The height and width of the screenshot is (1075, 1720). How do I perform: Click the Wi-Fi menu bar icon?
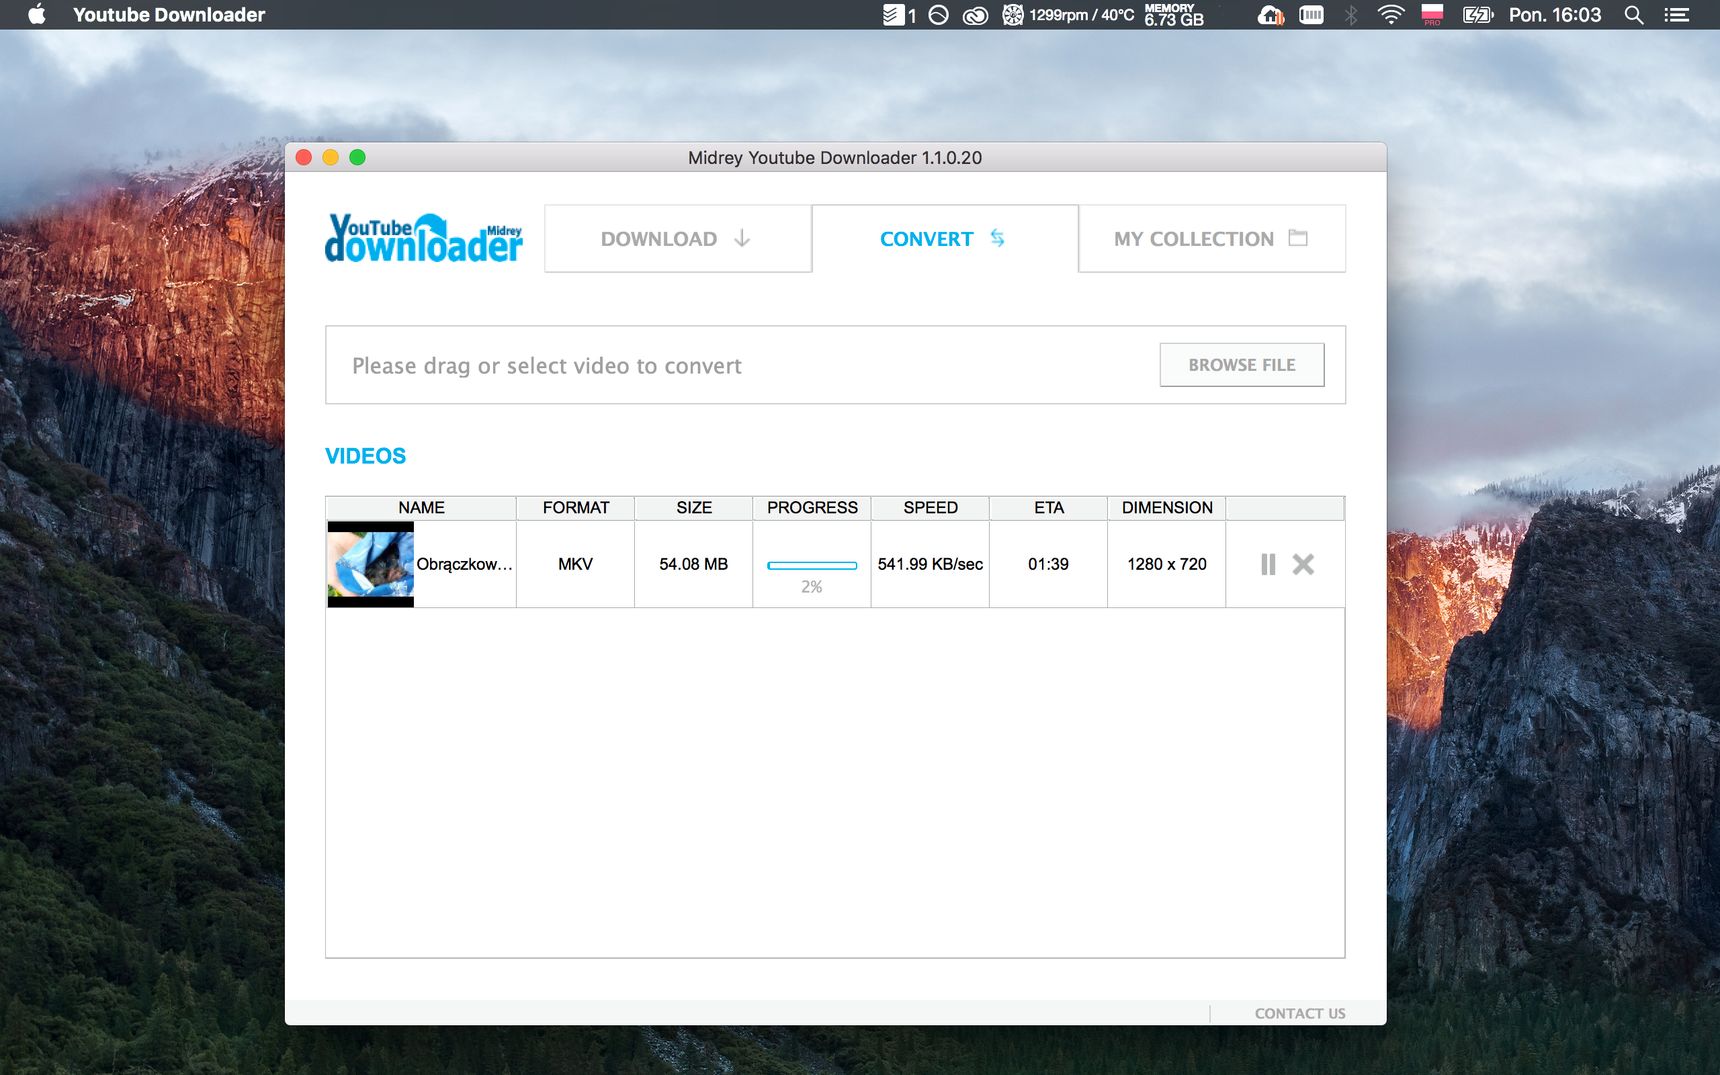tap(1391, 15)
